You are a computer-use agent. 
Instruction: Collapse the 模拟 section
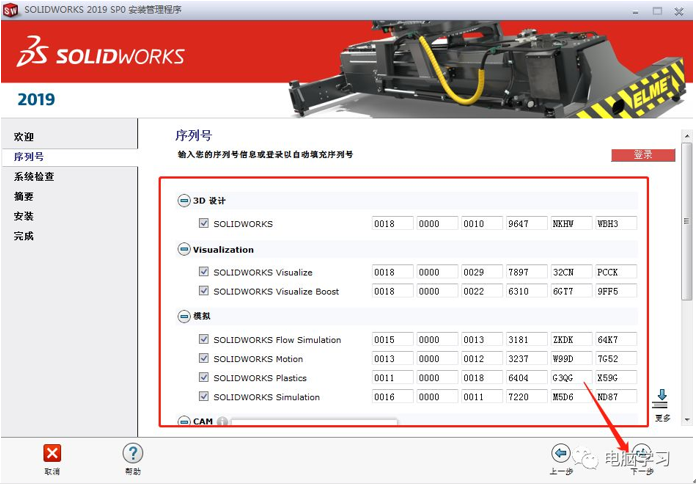[x=184, y=316]
